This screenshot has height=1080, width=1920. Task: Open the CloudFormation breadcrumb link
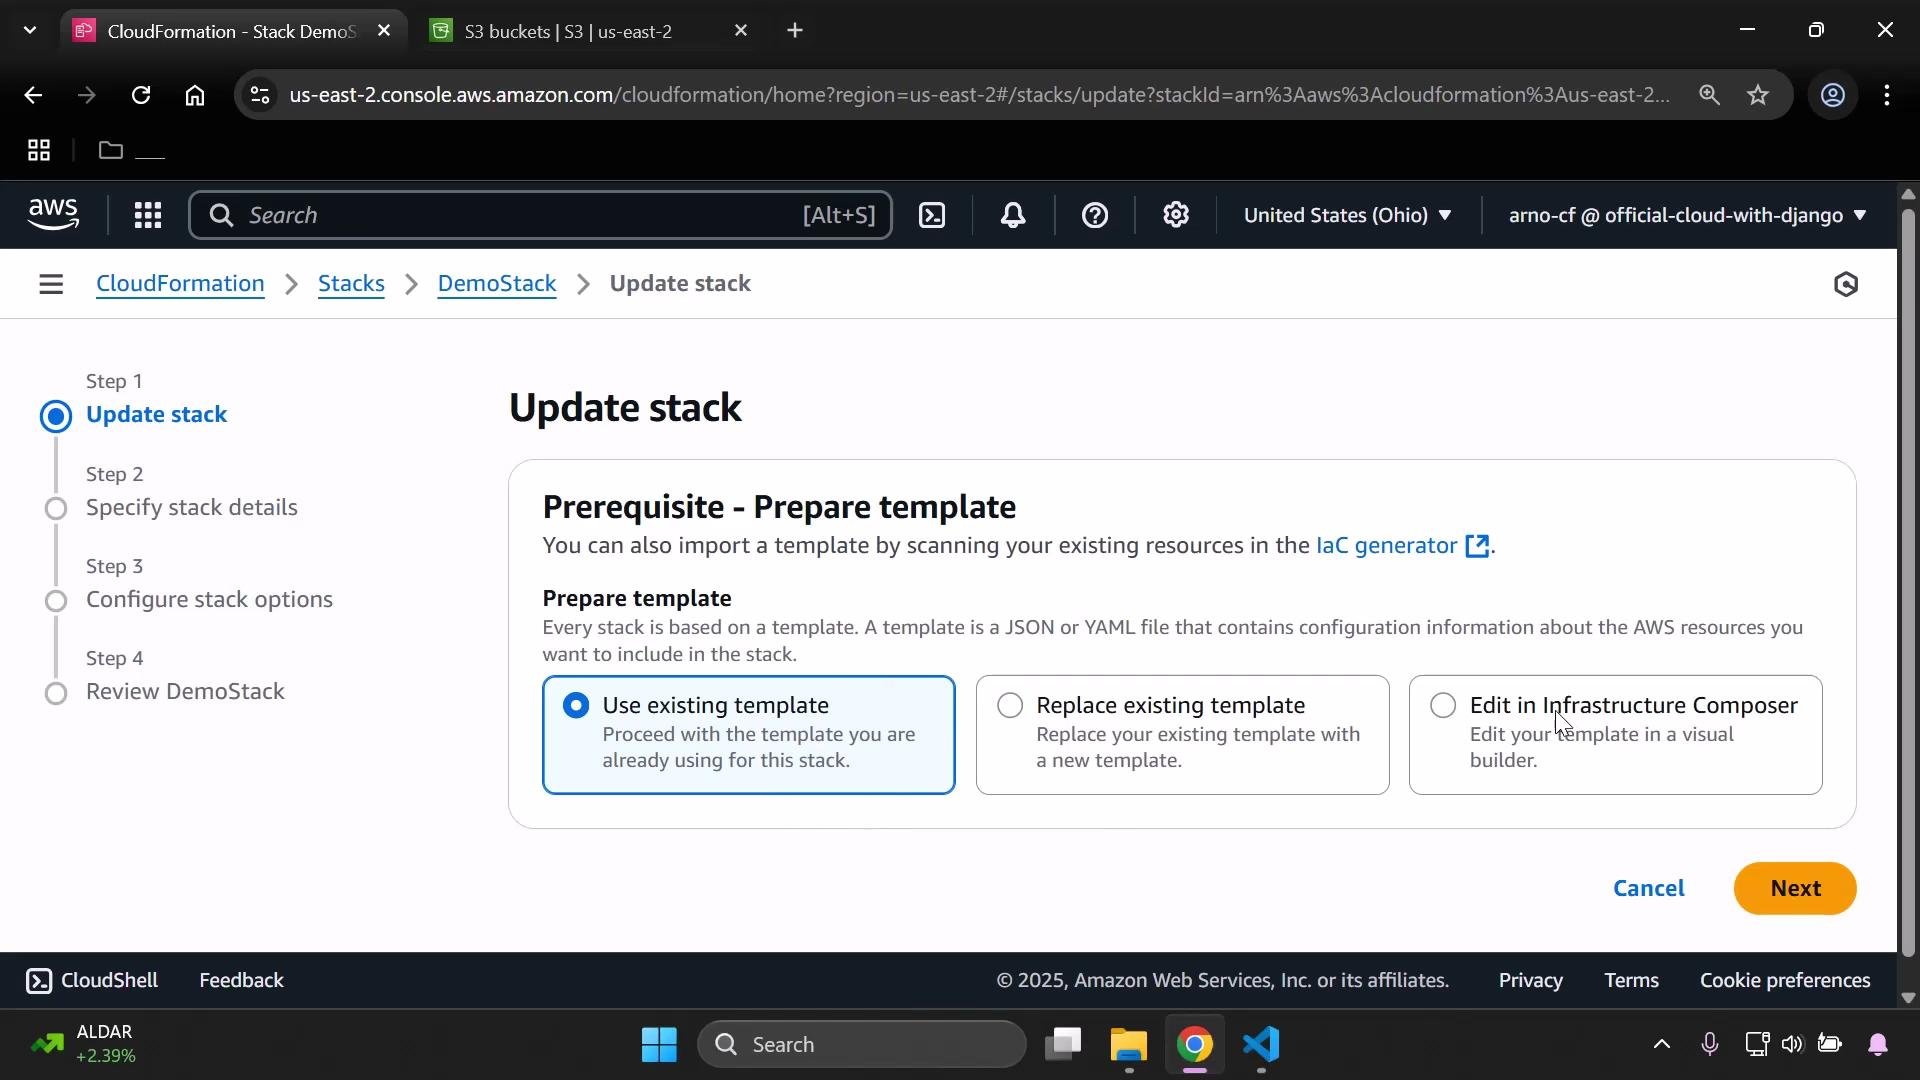click(x=180, y=284)
